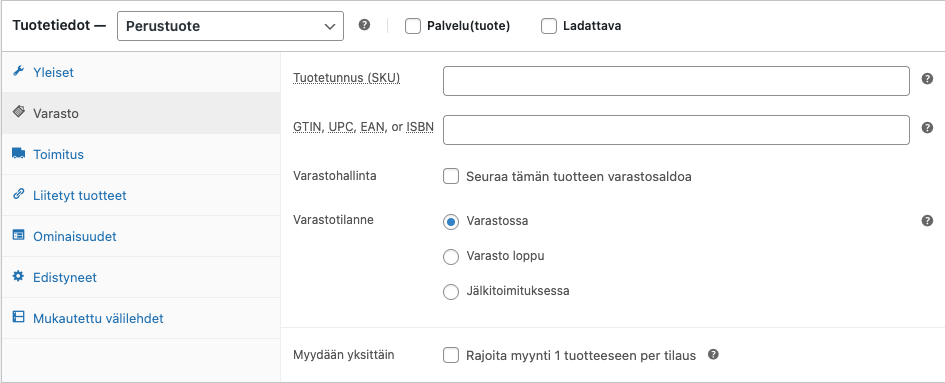Click help icon for Rajoita myynti option
Viewport: 945px width, 383px height.
click(714, 354)
